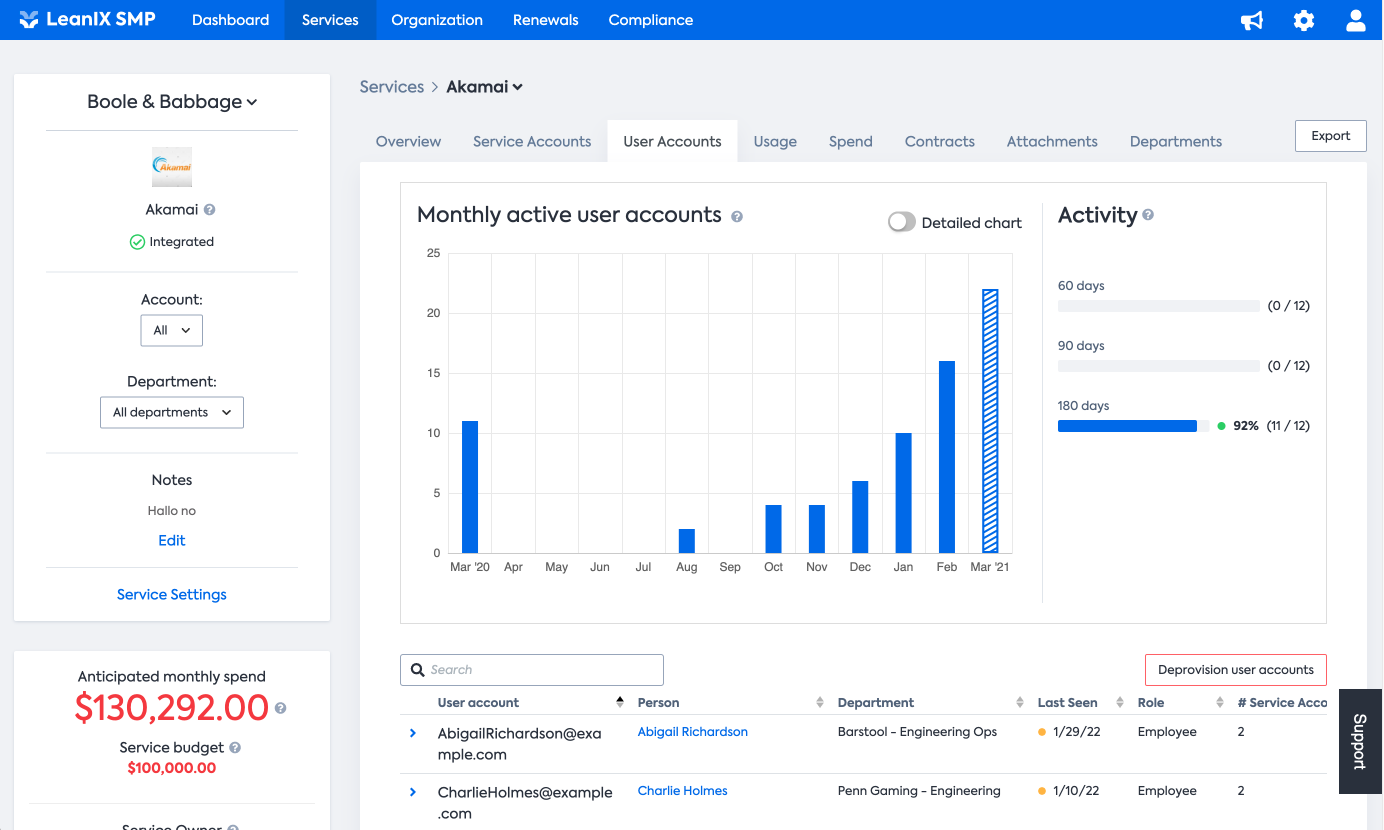
Task: Open Compliance in top navigation
Action: tap(651, 20)
